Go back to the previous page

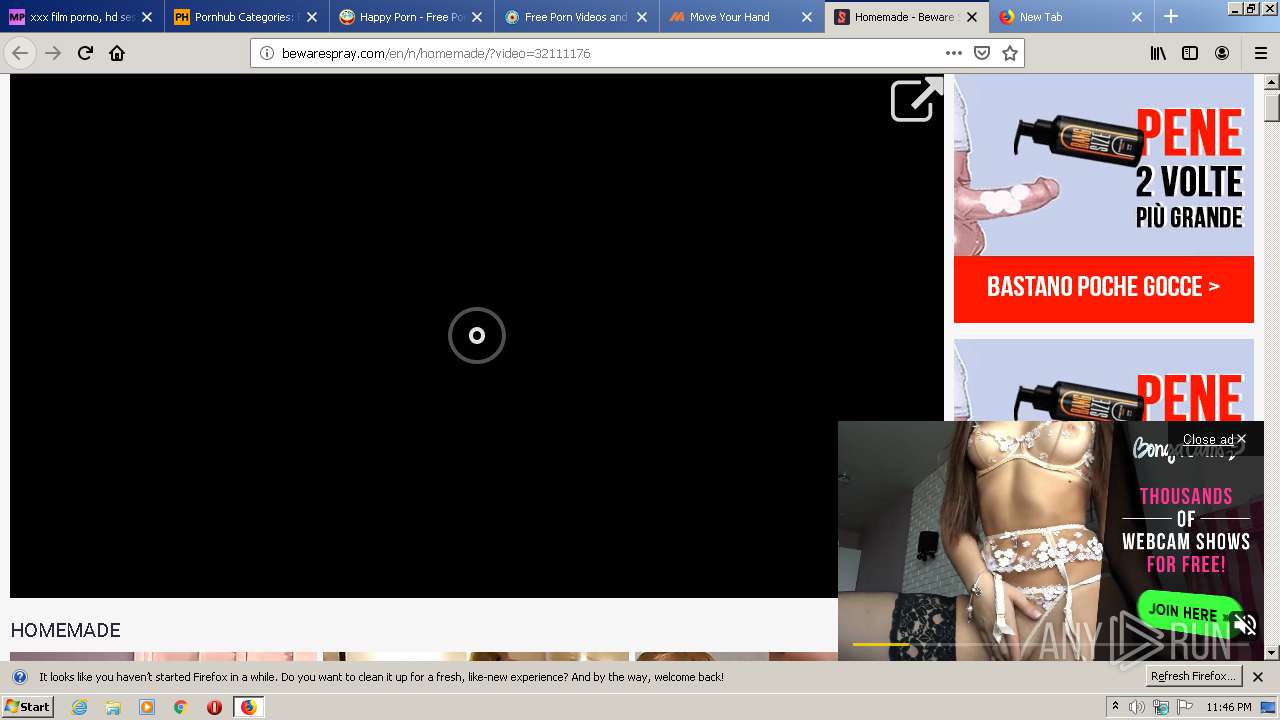point(20,53)
